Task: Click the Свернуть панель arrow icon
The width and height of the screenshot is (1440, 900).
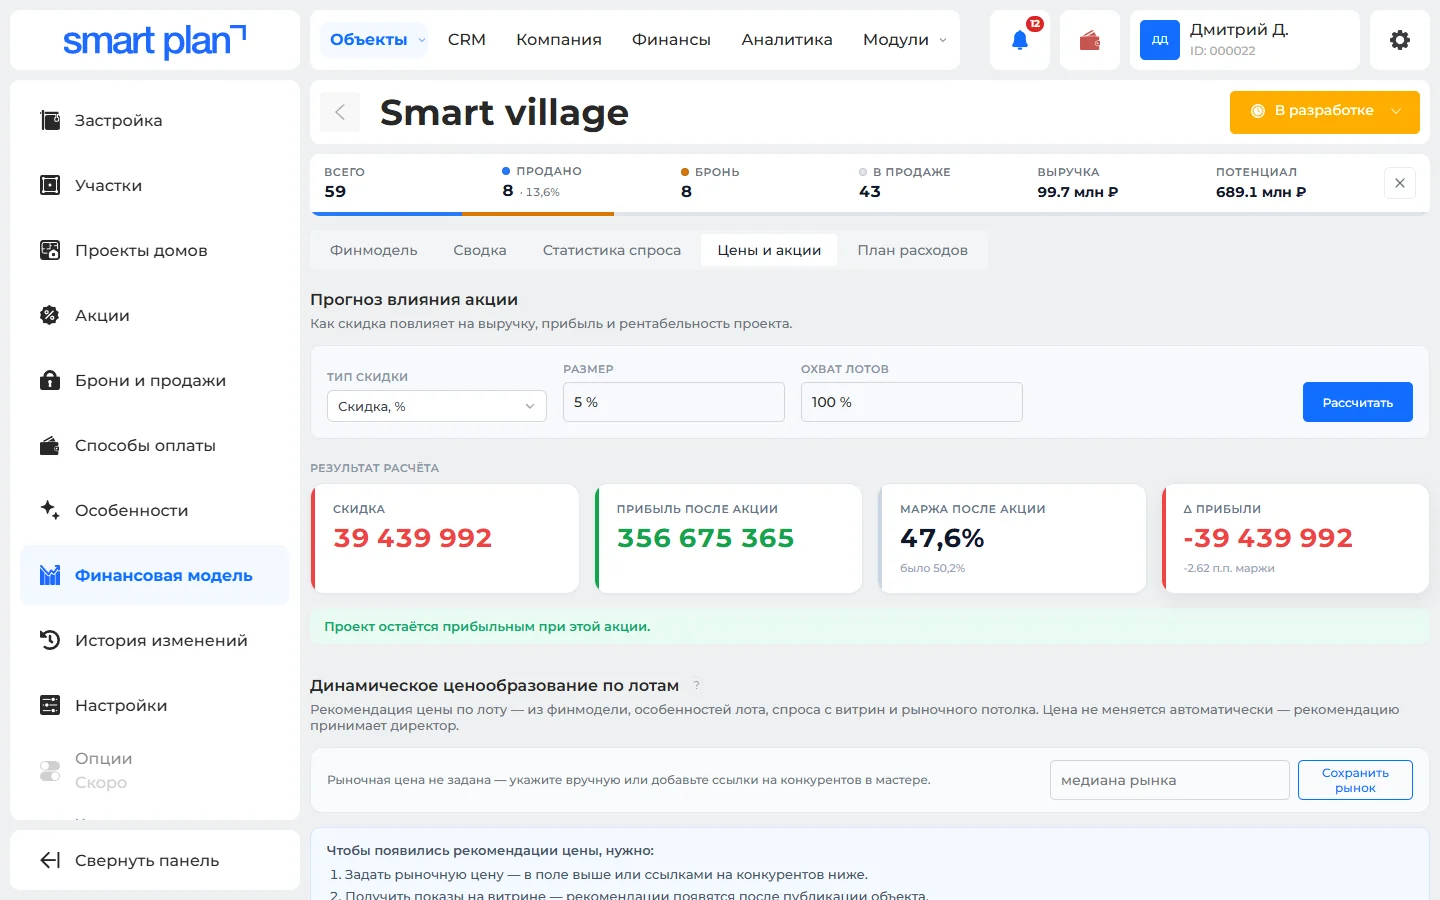Action: click(49, 860)
